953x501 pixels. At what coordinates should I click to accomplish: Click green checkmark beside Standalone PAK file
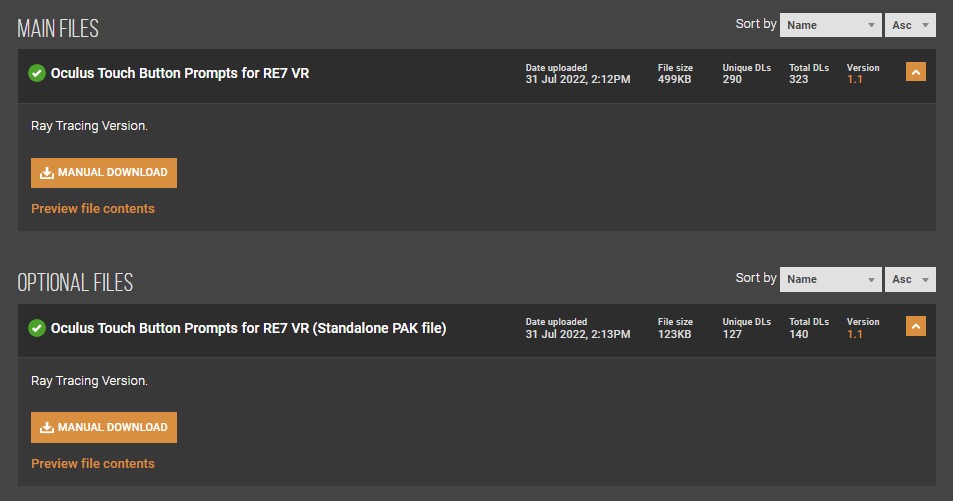37,328
